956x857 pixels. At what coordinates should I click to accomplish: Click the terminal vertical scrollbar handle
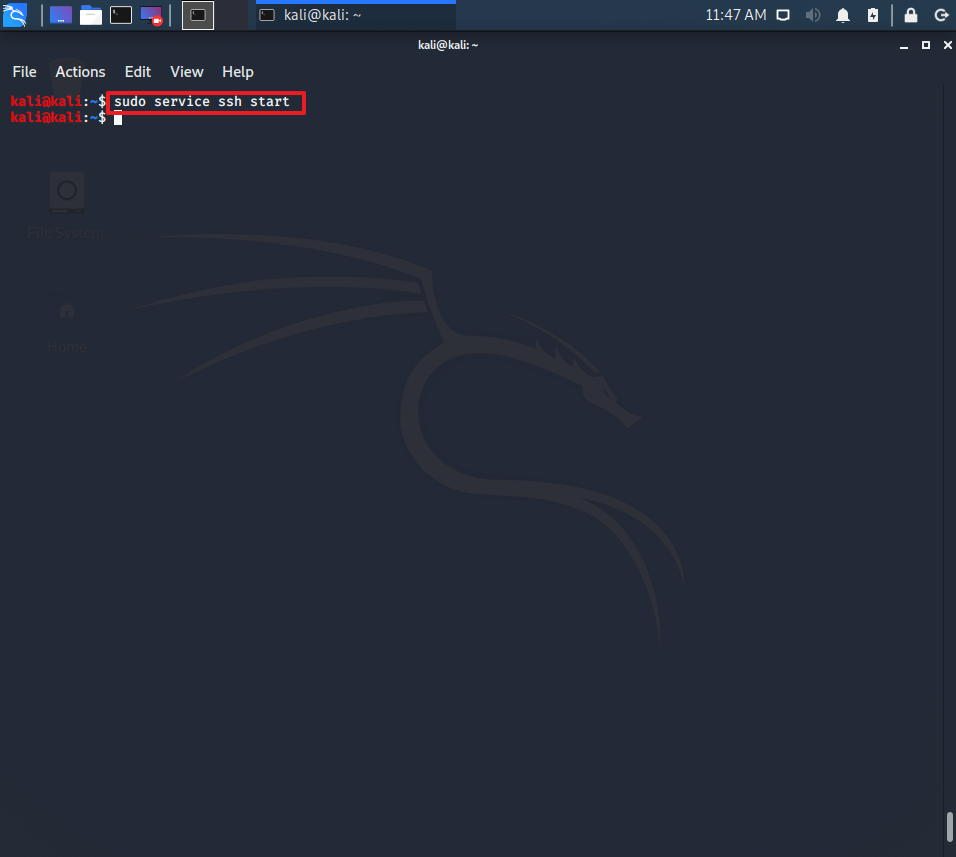coord(949,827)
